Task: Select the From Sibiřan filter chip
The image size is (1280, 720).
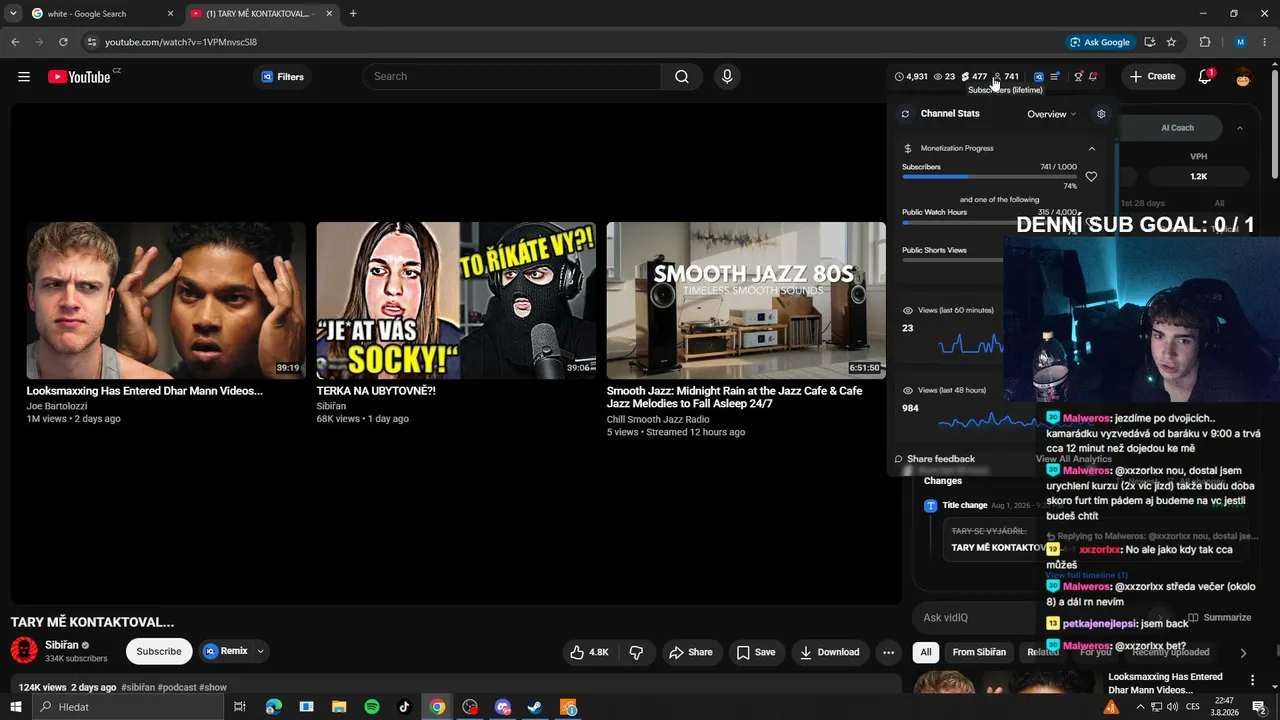Action: 979,652
